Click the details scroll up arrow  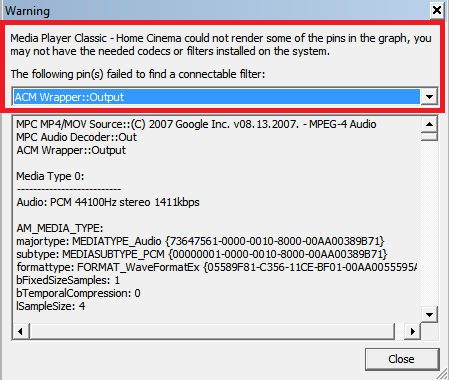tap(429, 124)
